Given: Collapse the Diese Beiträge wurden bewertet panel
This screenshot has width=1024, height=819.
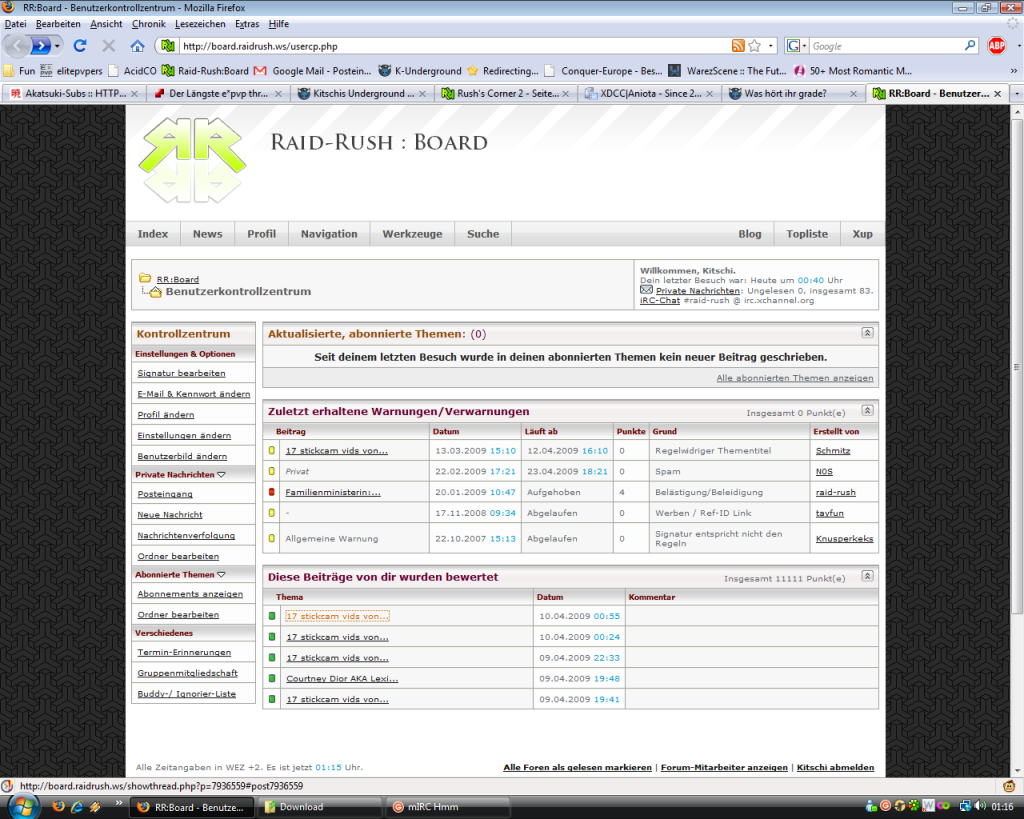Looking at the screenshot, I should 867,575.
